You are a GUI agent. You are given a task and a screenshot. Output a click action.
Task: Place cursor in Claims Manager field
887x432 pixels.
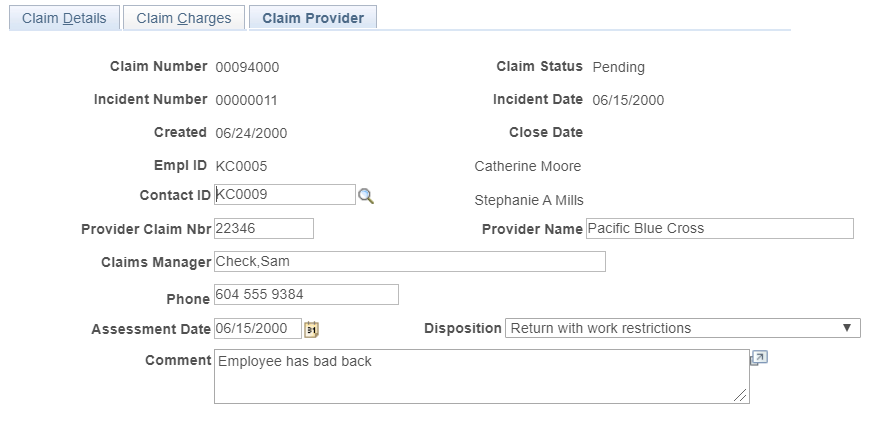pos(409,262)
